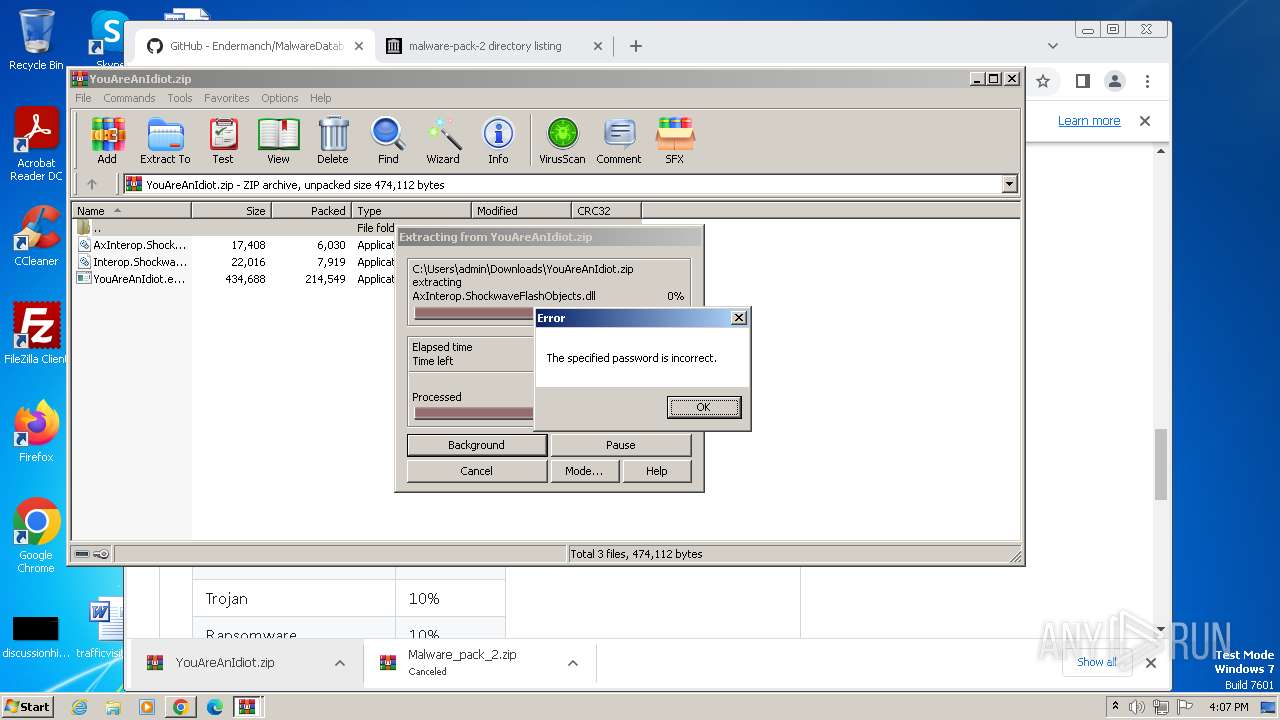
Task: Sort by Modified column header
Action: 521,211
